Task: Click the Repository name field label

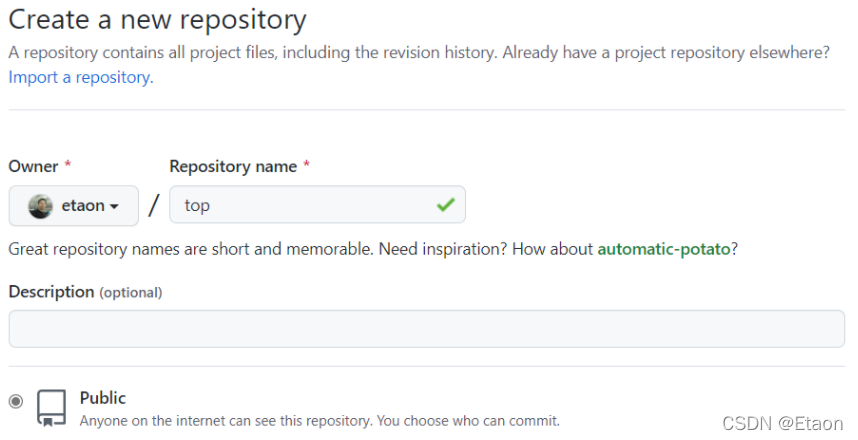Action: tap(233, 166)
